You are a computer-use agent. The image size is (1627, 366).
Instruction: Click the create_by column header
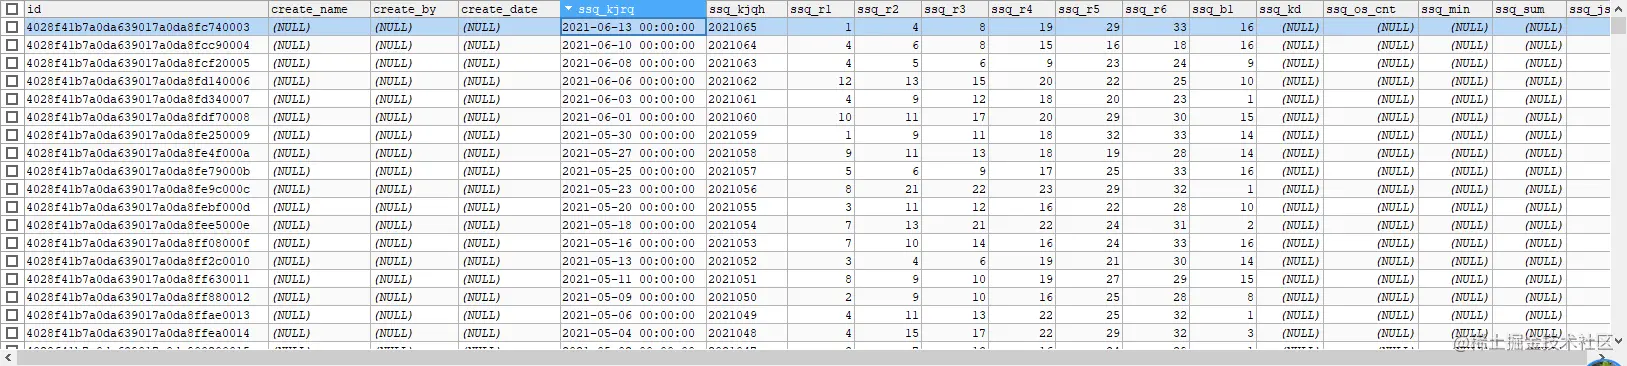pos(415,9)
